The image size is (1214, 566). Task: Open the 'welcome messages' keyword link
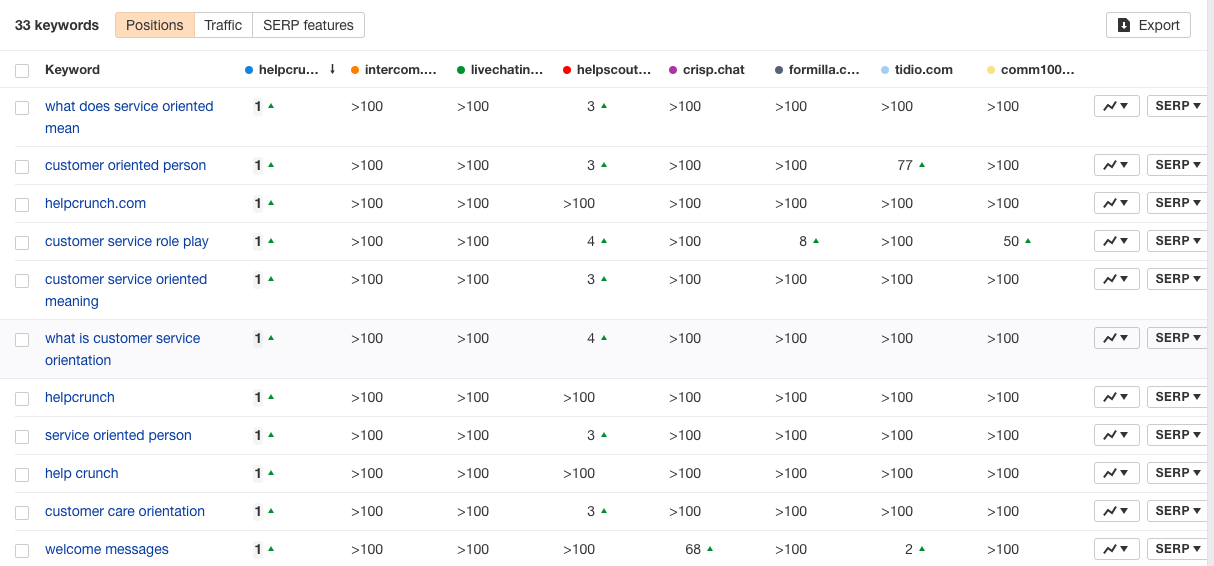[x=107, y=549]
